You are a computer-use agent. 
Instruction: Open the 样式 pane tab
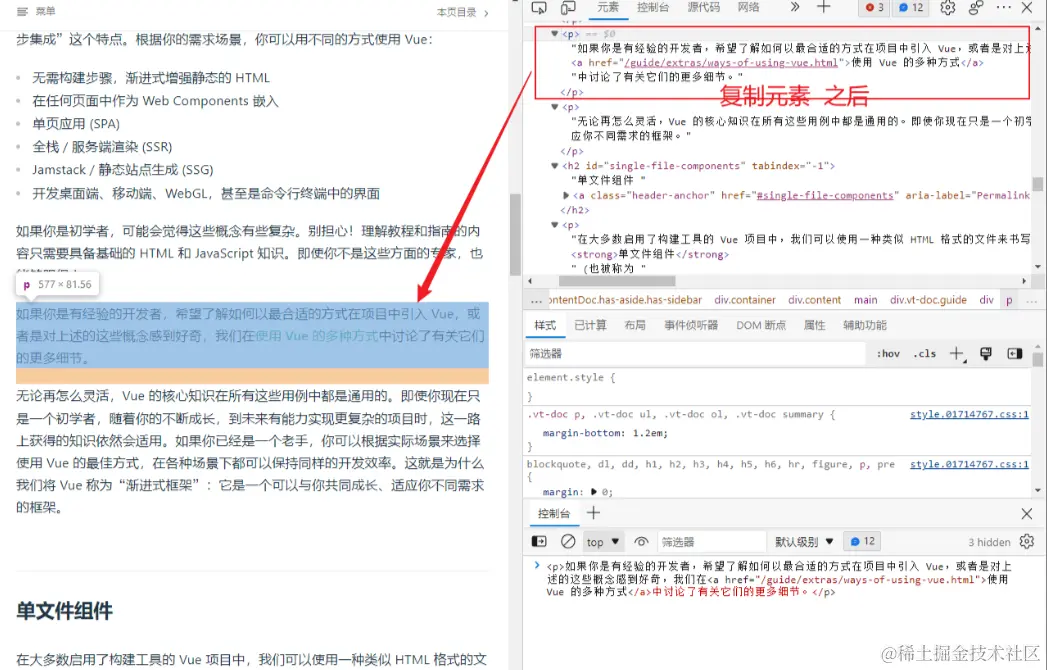click(x=545, y=325)
